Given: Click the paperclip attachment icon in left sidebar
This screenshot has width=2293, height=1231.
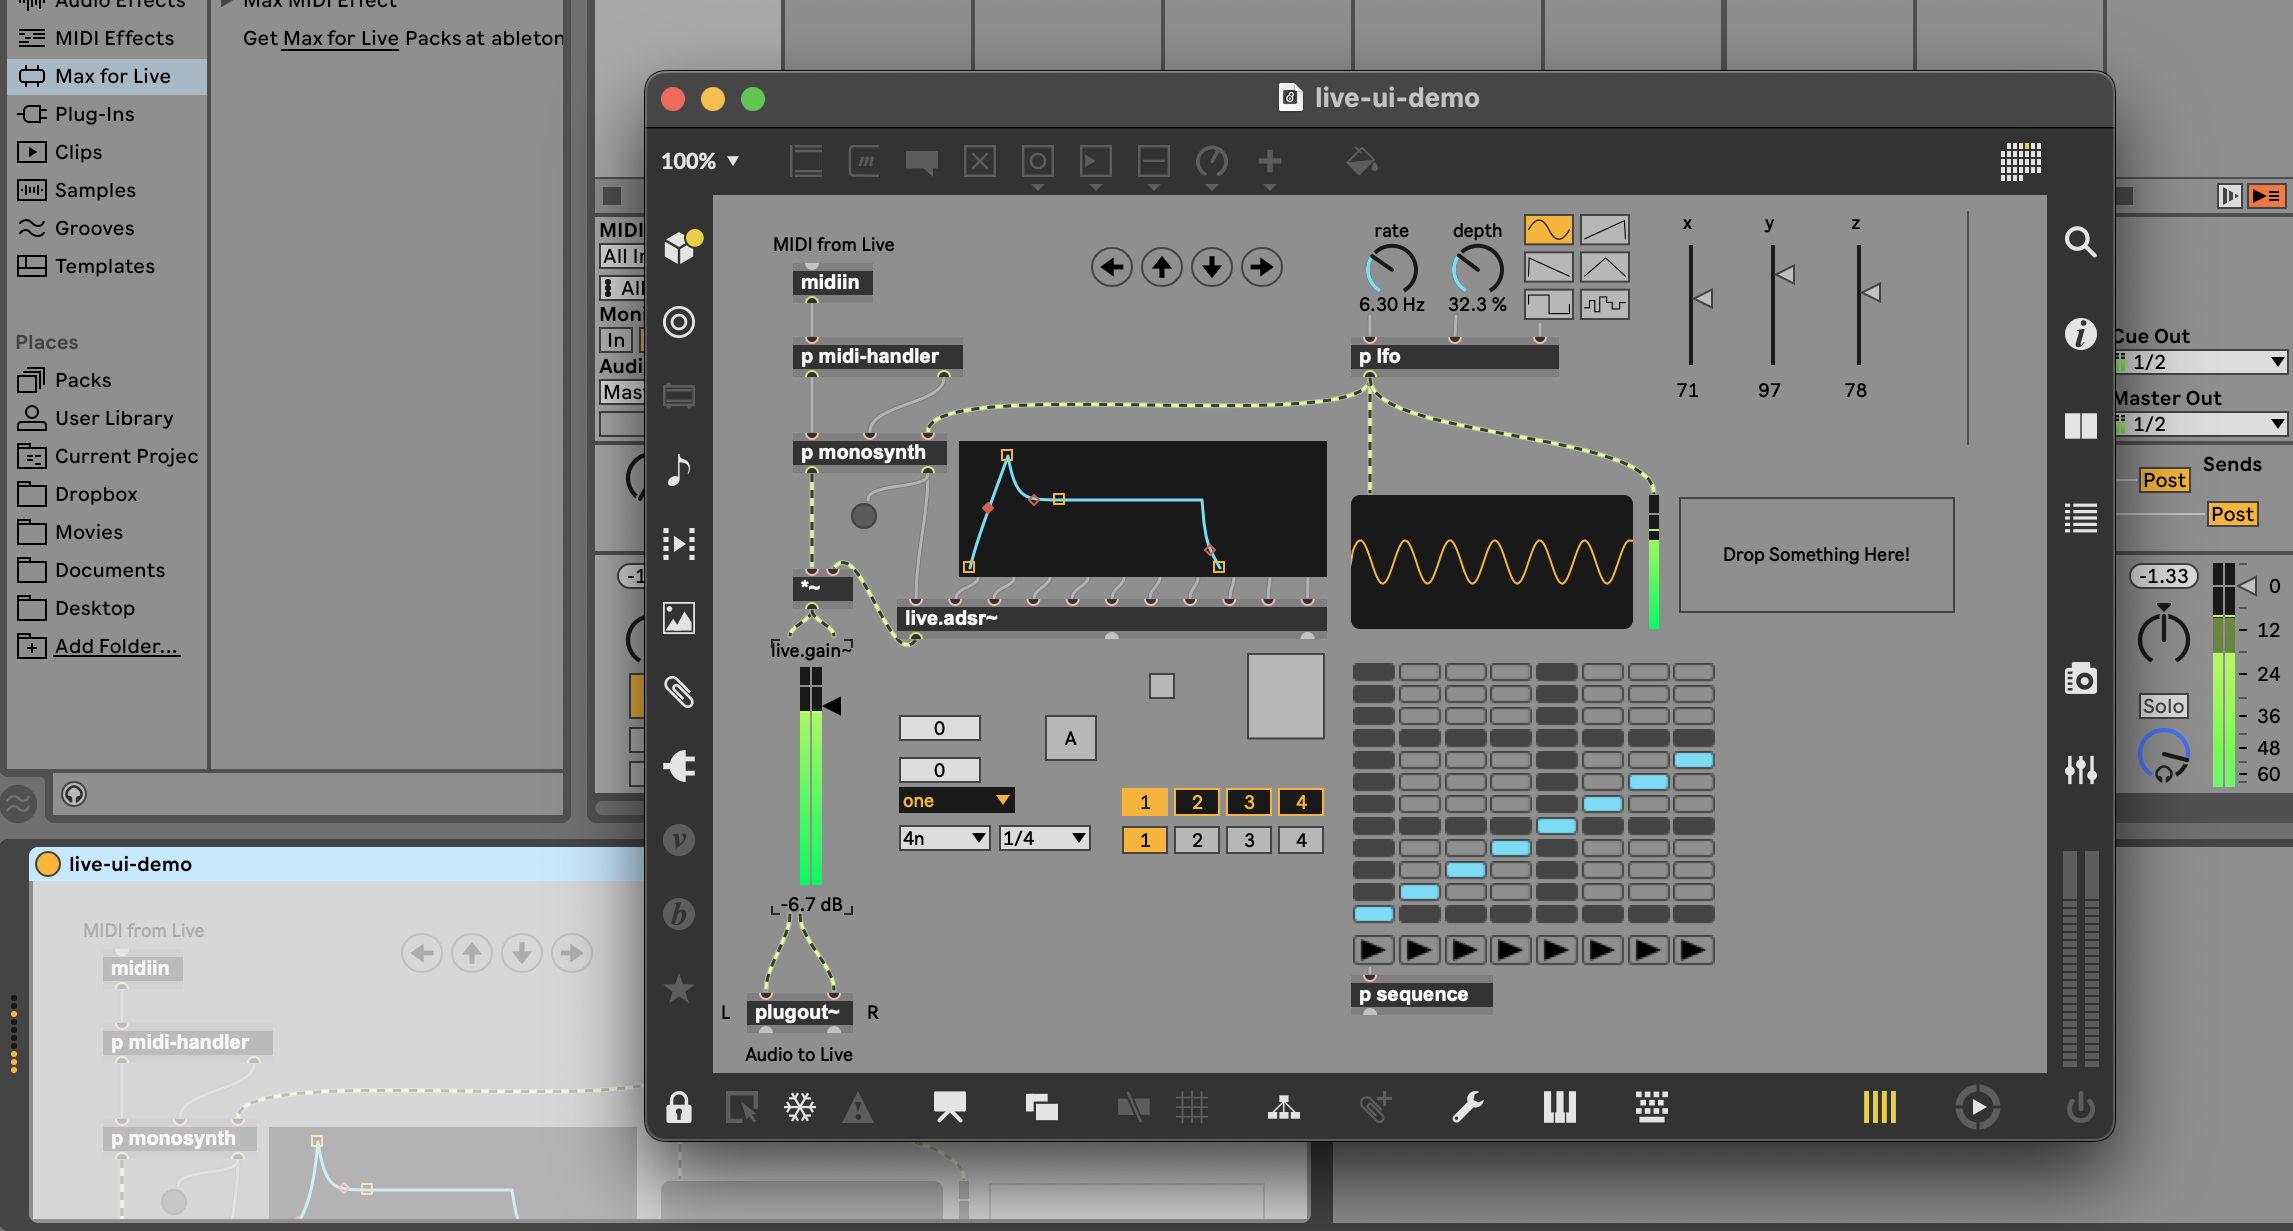Looking at the screenshot, I should tap(681, 690).
